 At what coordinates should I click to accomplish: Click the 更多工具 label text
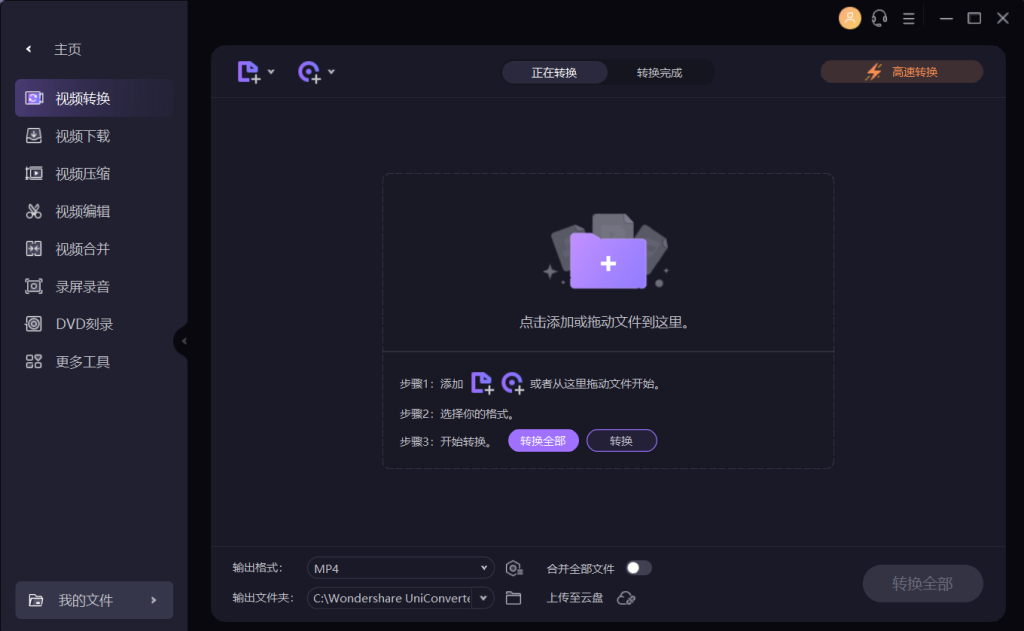tap(83, 362)
